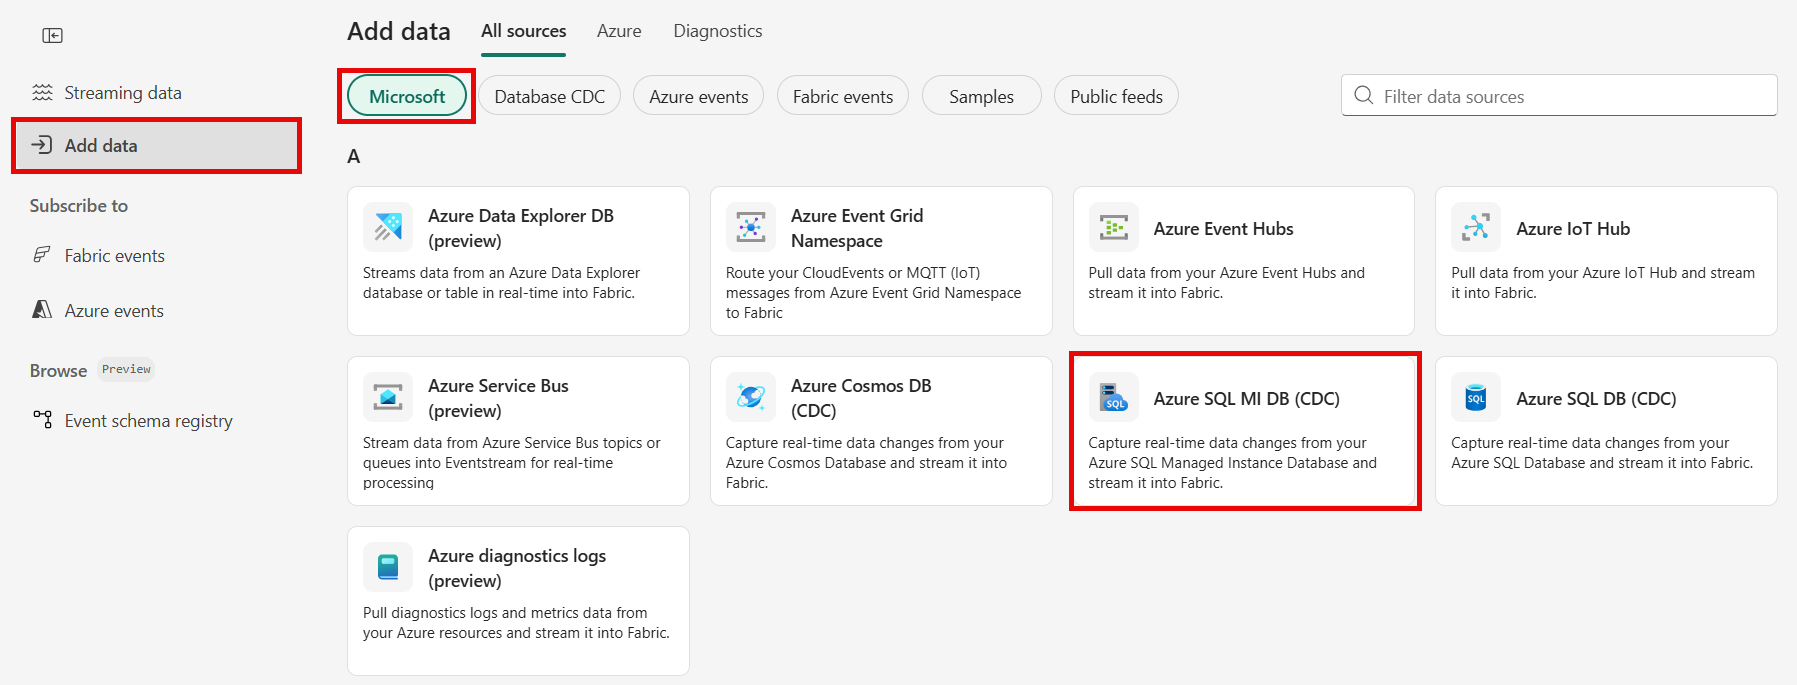Click the Azure SQL DB icon

(x=1476, y=397)
